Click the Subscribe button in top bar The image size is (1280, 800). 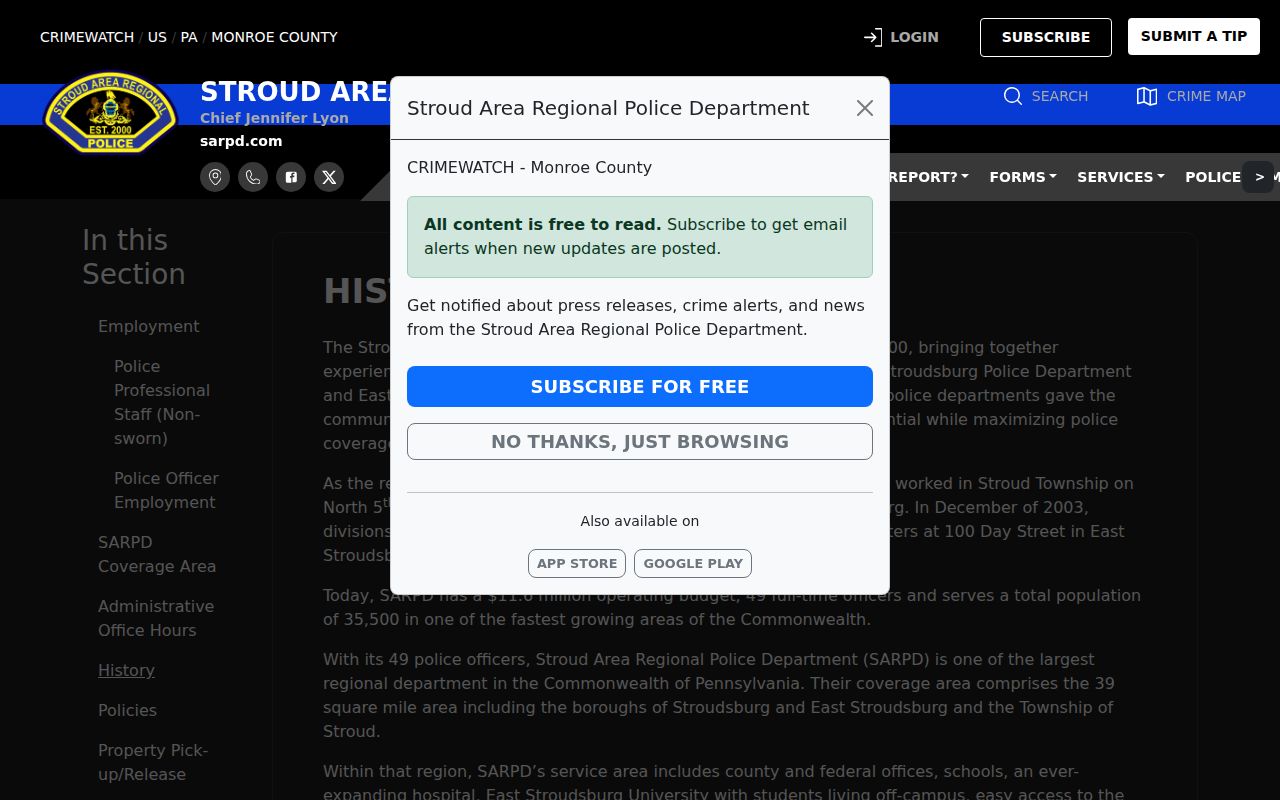[1046, 37]
